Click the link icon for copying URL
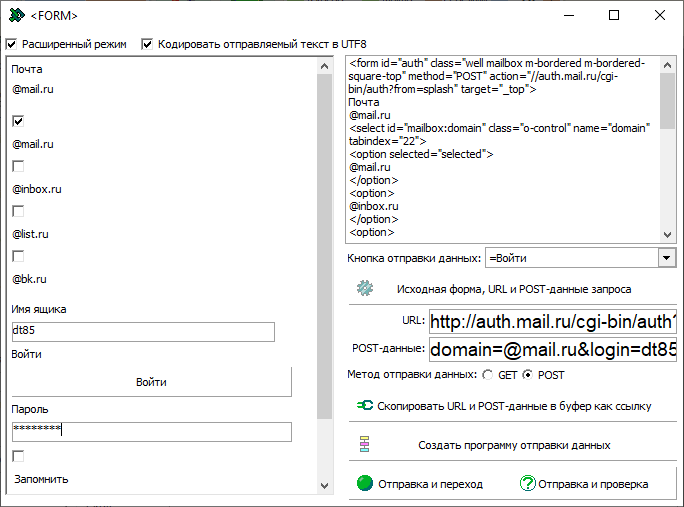 [365, 405]
